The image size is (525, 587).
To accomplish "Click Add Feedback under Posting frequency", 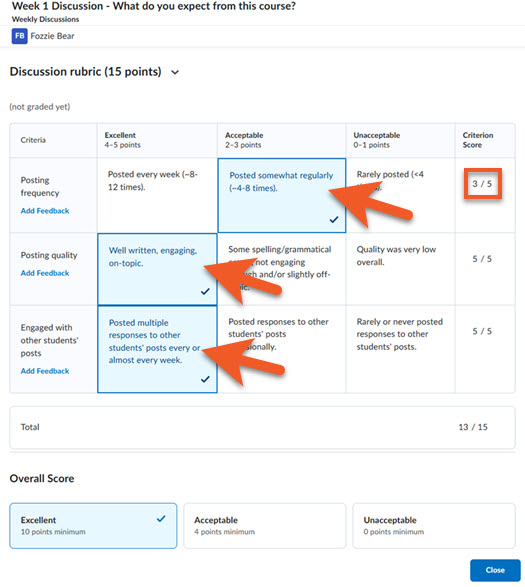I will pyautogui.click(x=45, y=211).
